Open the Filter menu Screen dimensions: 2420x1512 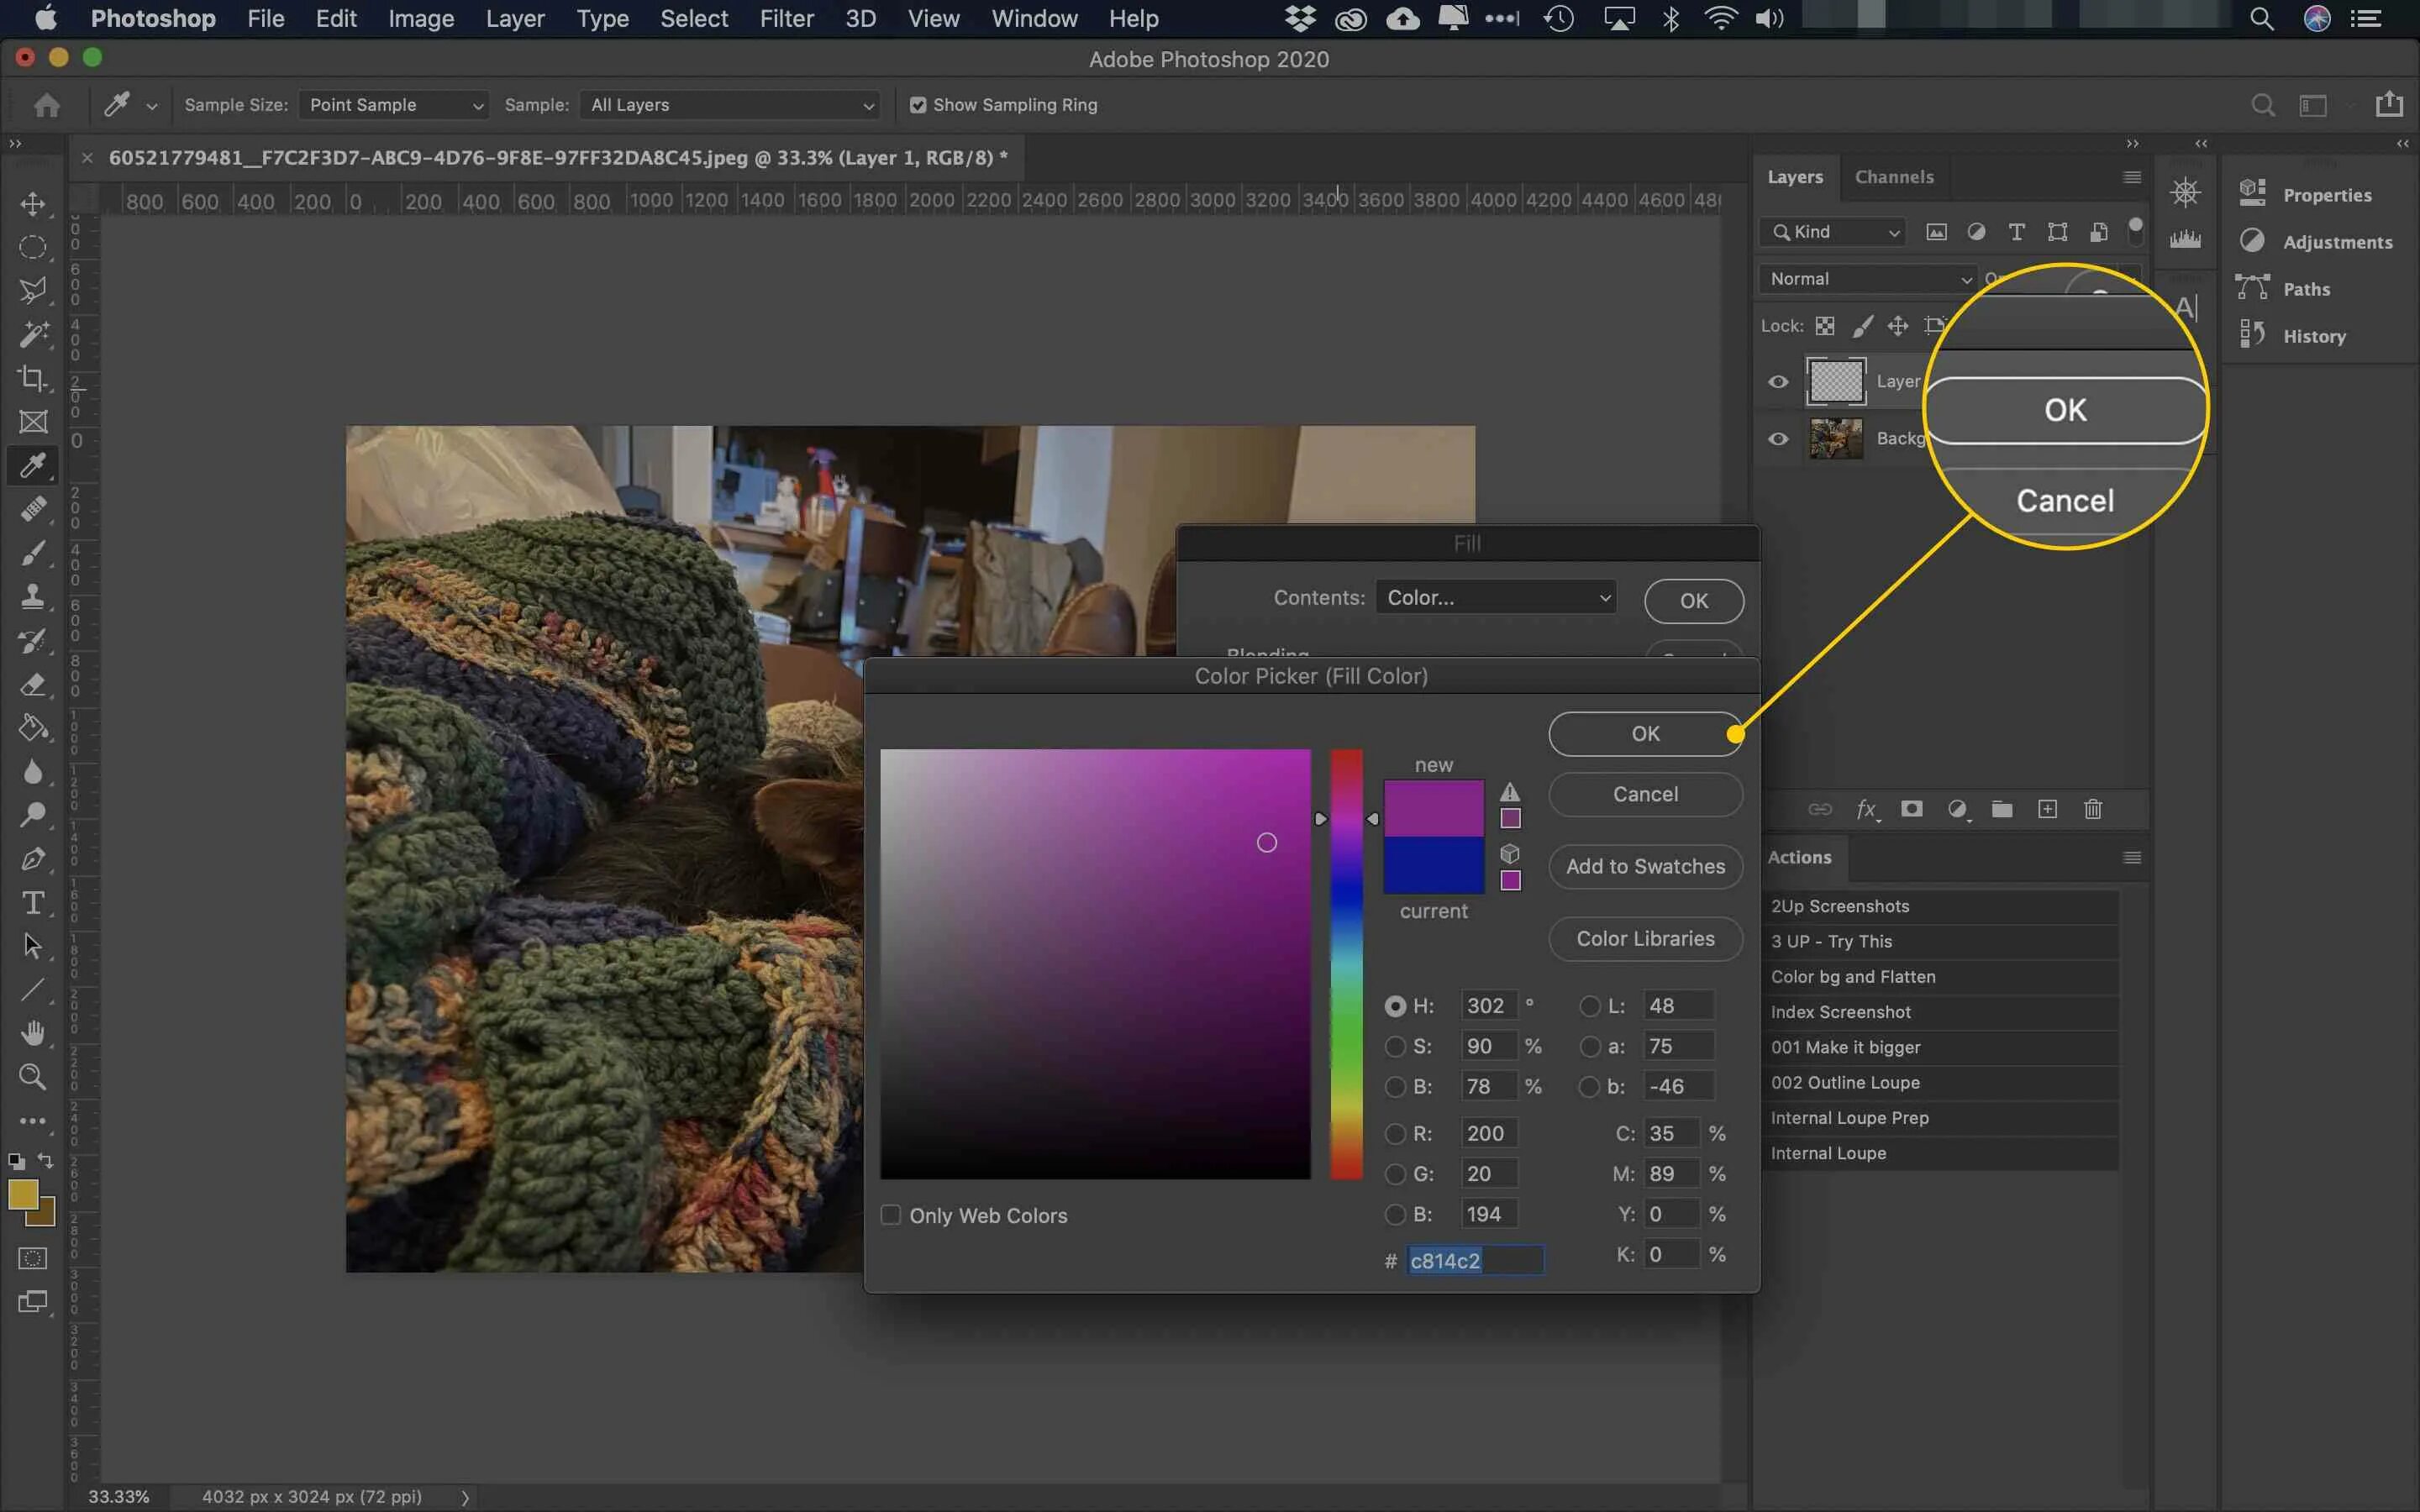786,18
